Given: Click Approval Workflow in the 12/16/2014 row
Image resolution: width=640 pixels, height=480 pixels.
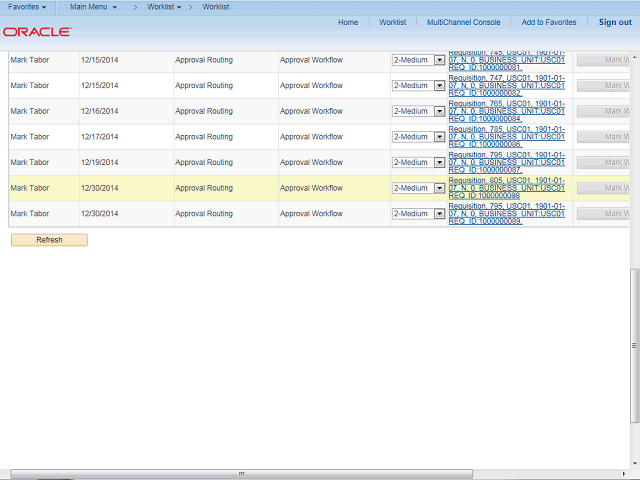Looking at the screenshot, I should click(311, 111).
